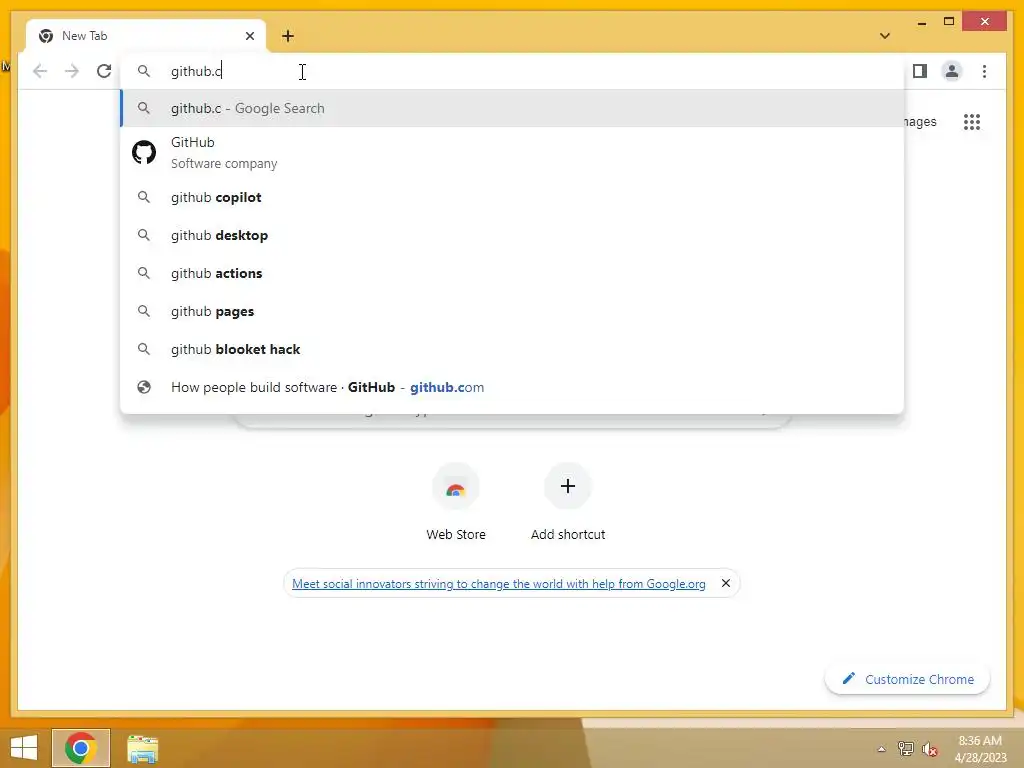Select 'github.c - Google Search' suggestion
The image size is (1024, 768).
[512, 108]
